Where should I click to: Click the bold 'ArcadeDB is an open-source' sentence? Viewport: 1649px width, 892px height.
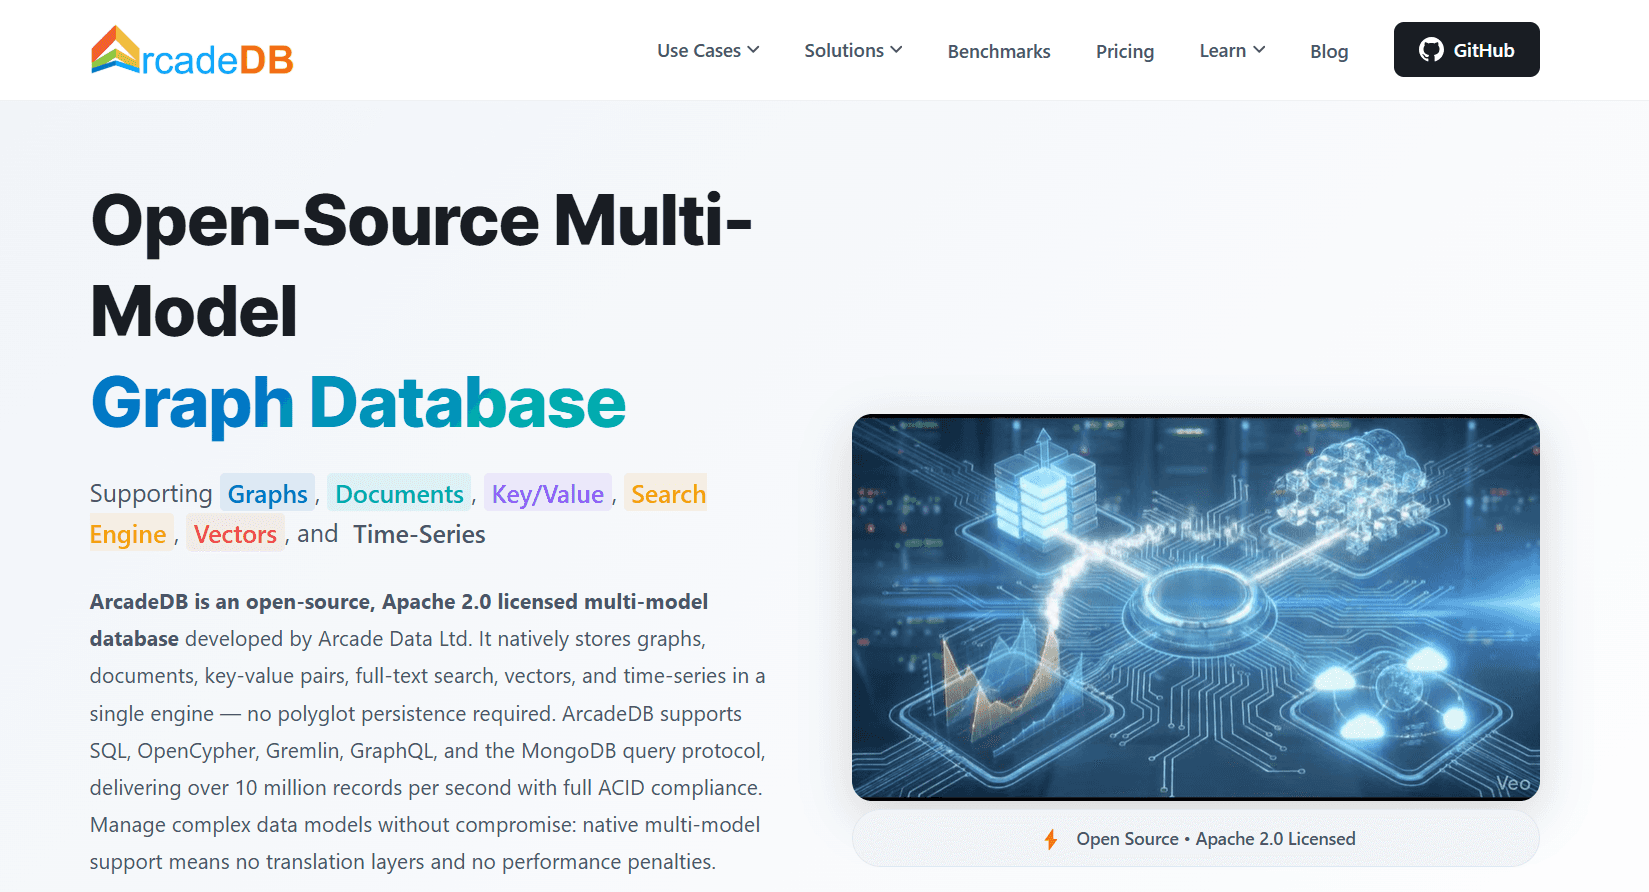pyautogui.click(x=399, y=619)
